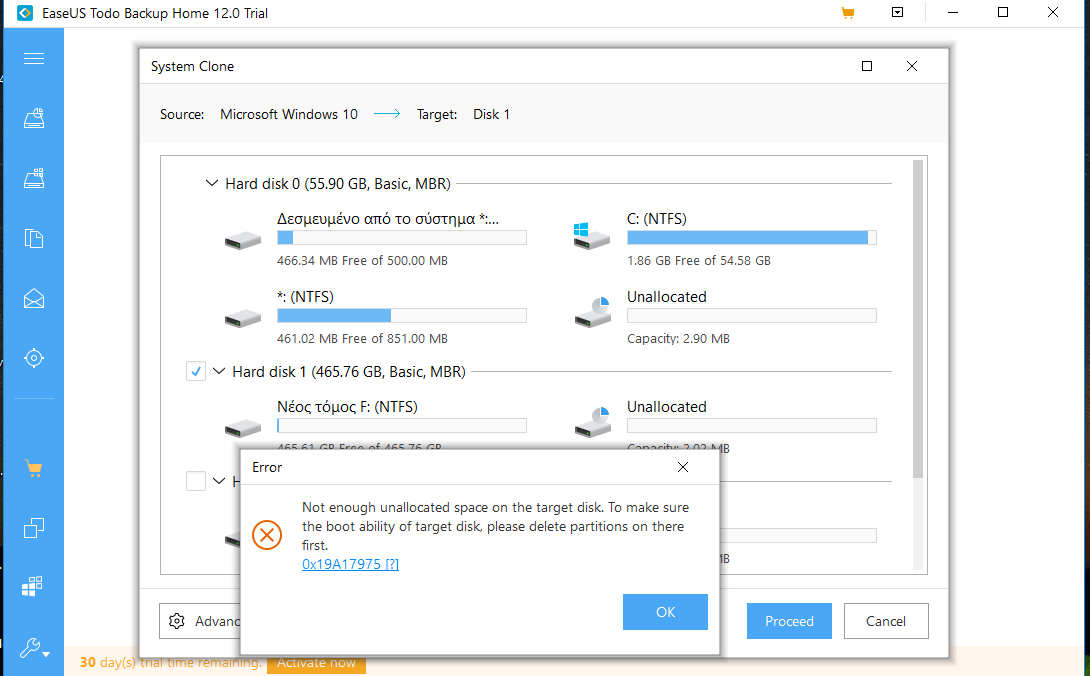Click the Advanced options gear icon
The image size is (1090, 676).
[x=177, y=621]
